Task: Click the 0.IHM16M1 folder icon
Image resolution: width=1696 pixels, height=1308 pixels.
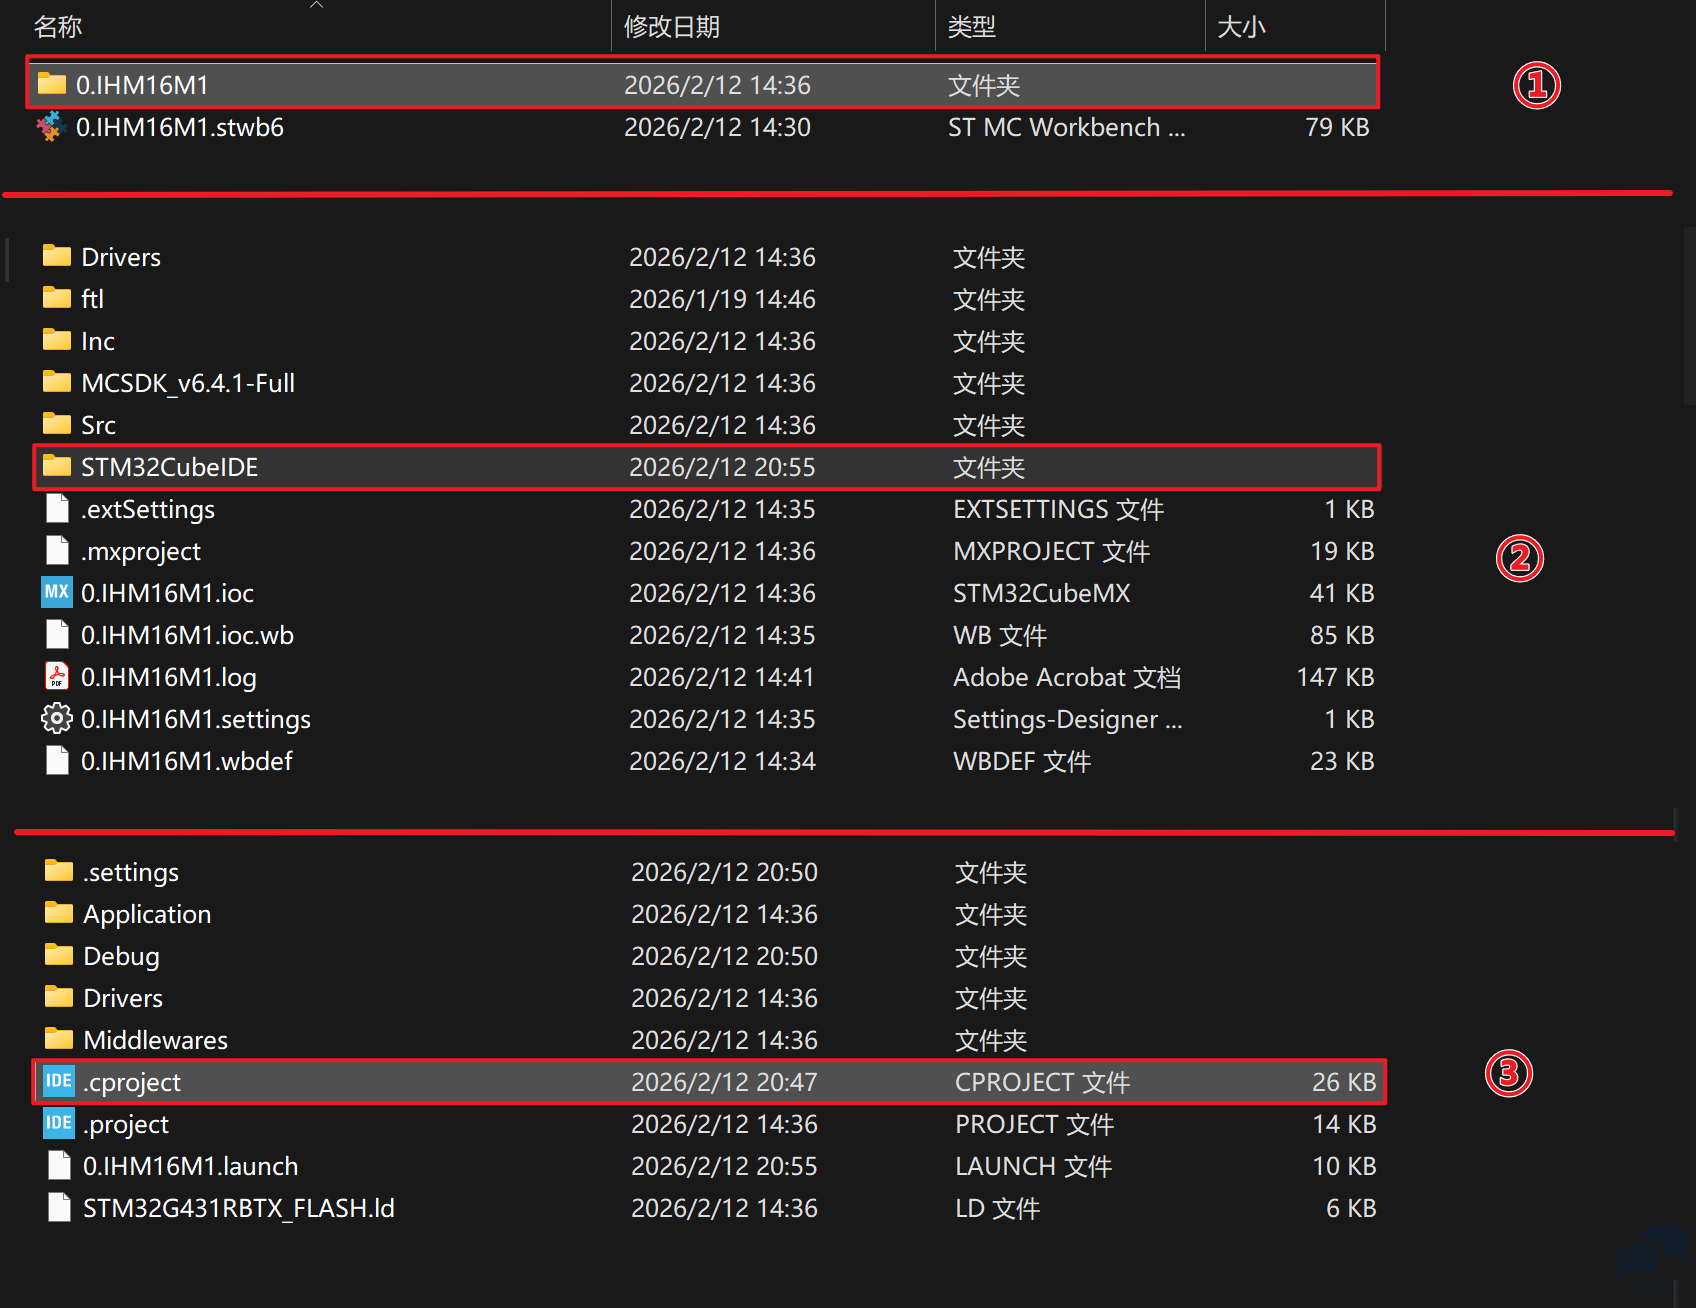Action: click(52, 84)
